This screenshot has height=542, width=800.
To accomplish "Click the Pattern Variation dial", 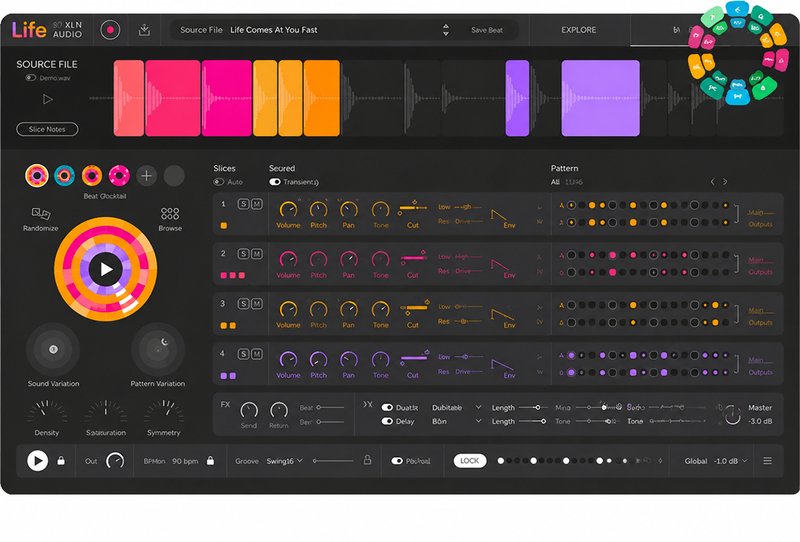I will pos(158,350).
